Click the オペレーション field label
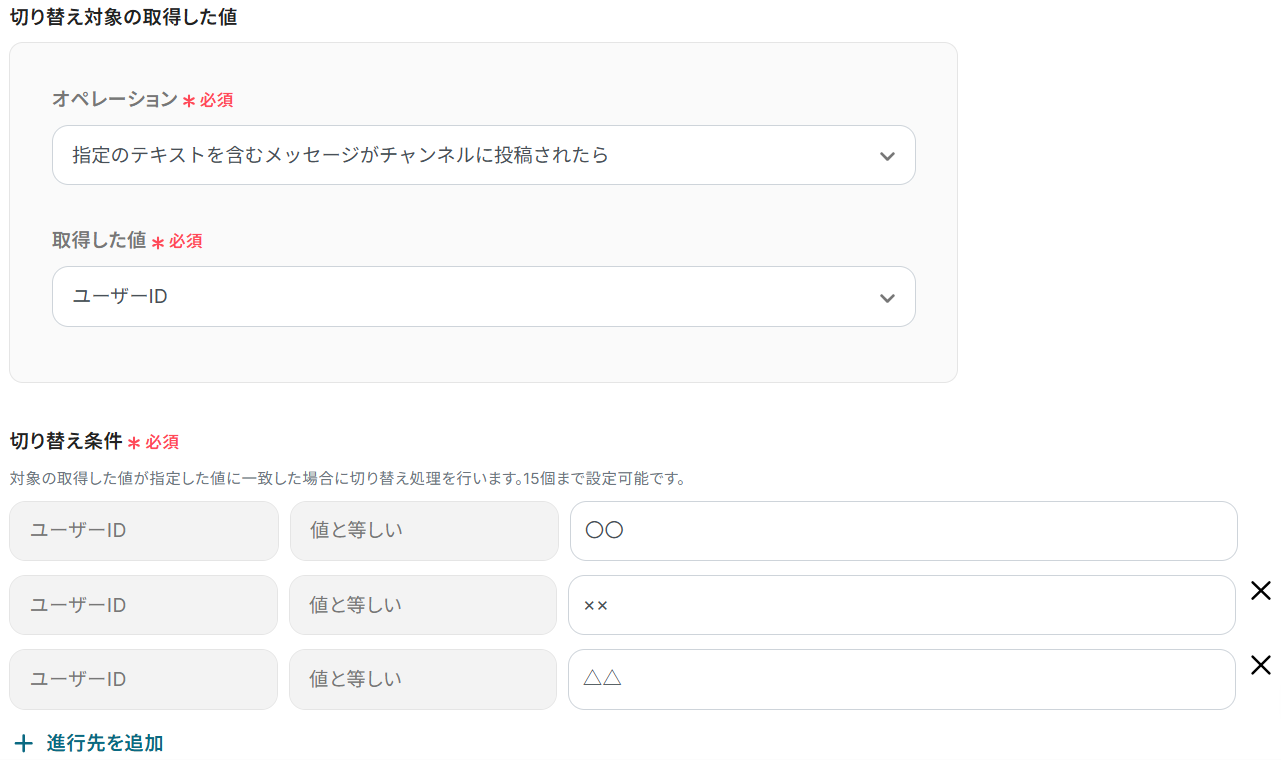This screenshot has width=1281, height=760. 114,99
